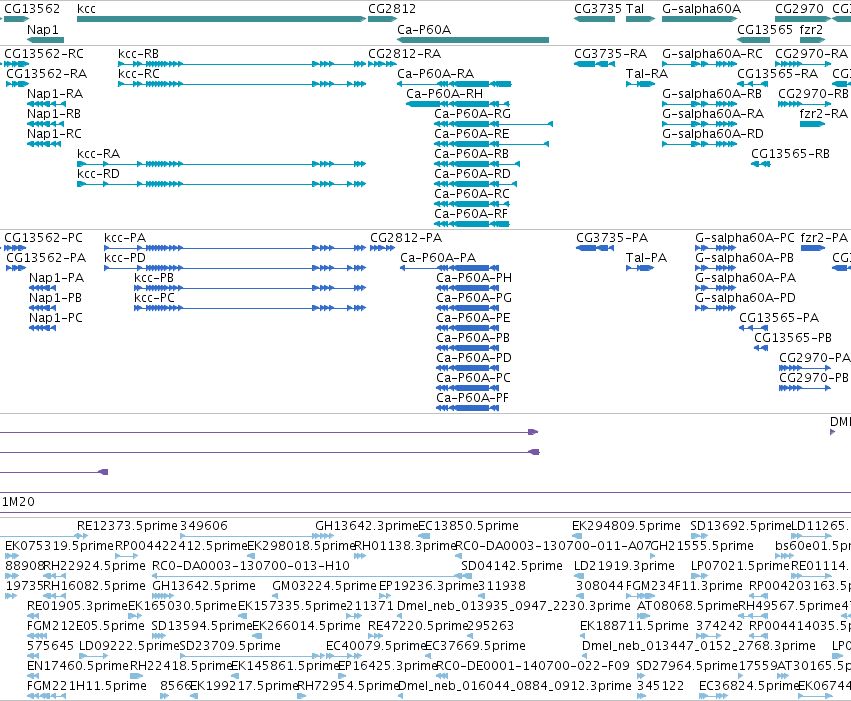Select the Tal gene label
The image size is (851, 701).
[634, 9]
